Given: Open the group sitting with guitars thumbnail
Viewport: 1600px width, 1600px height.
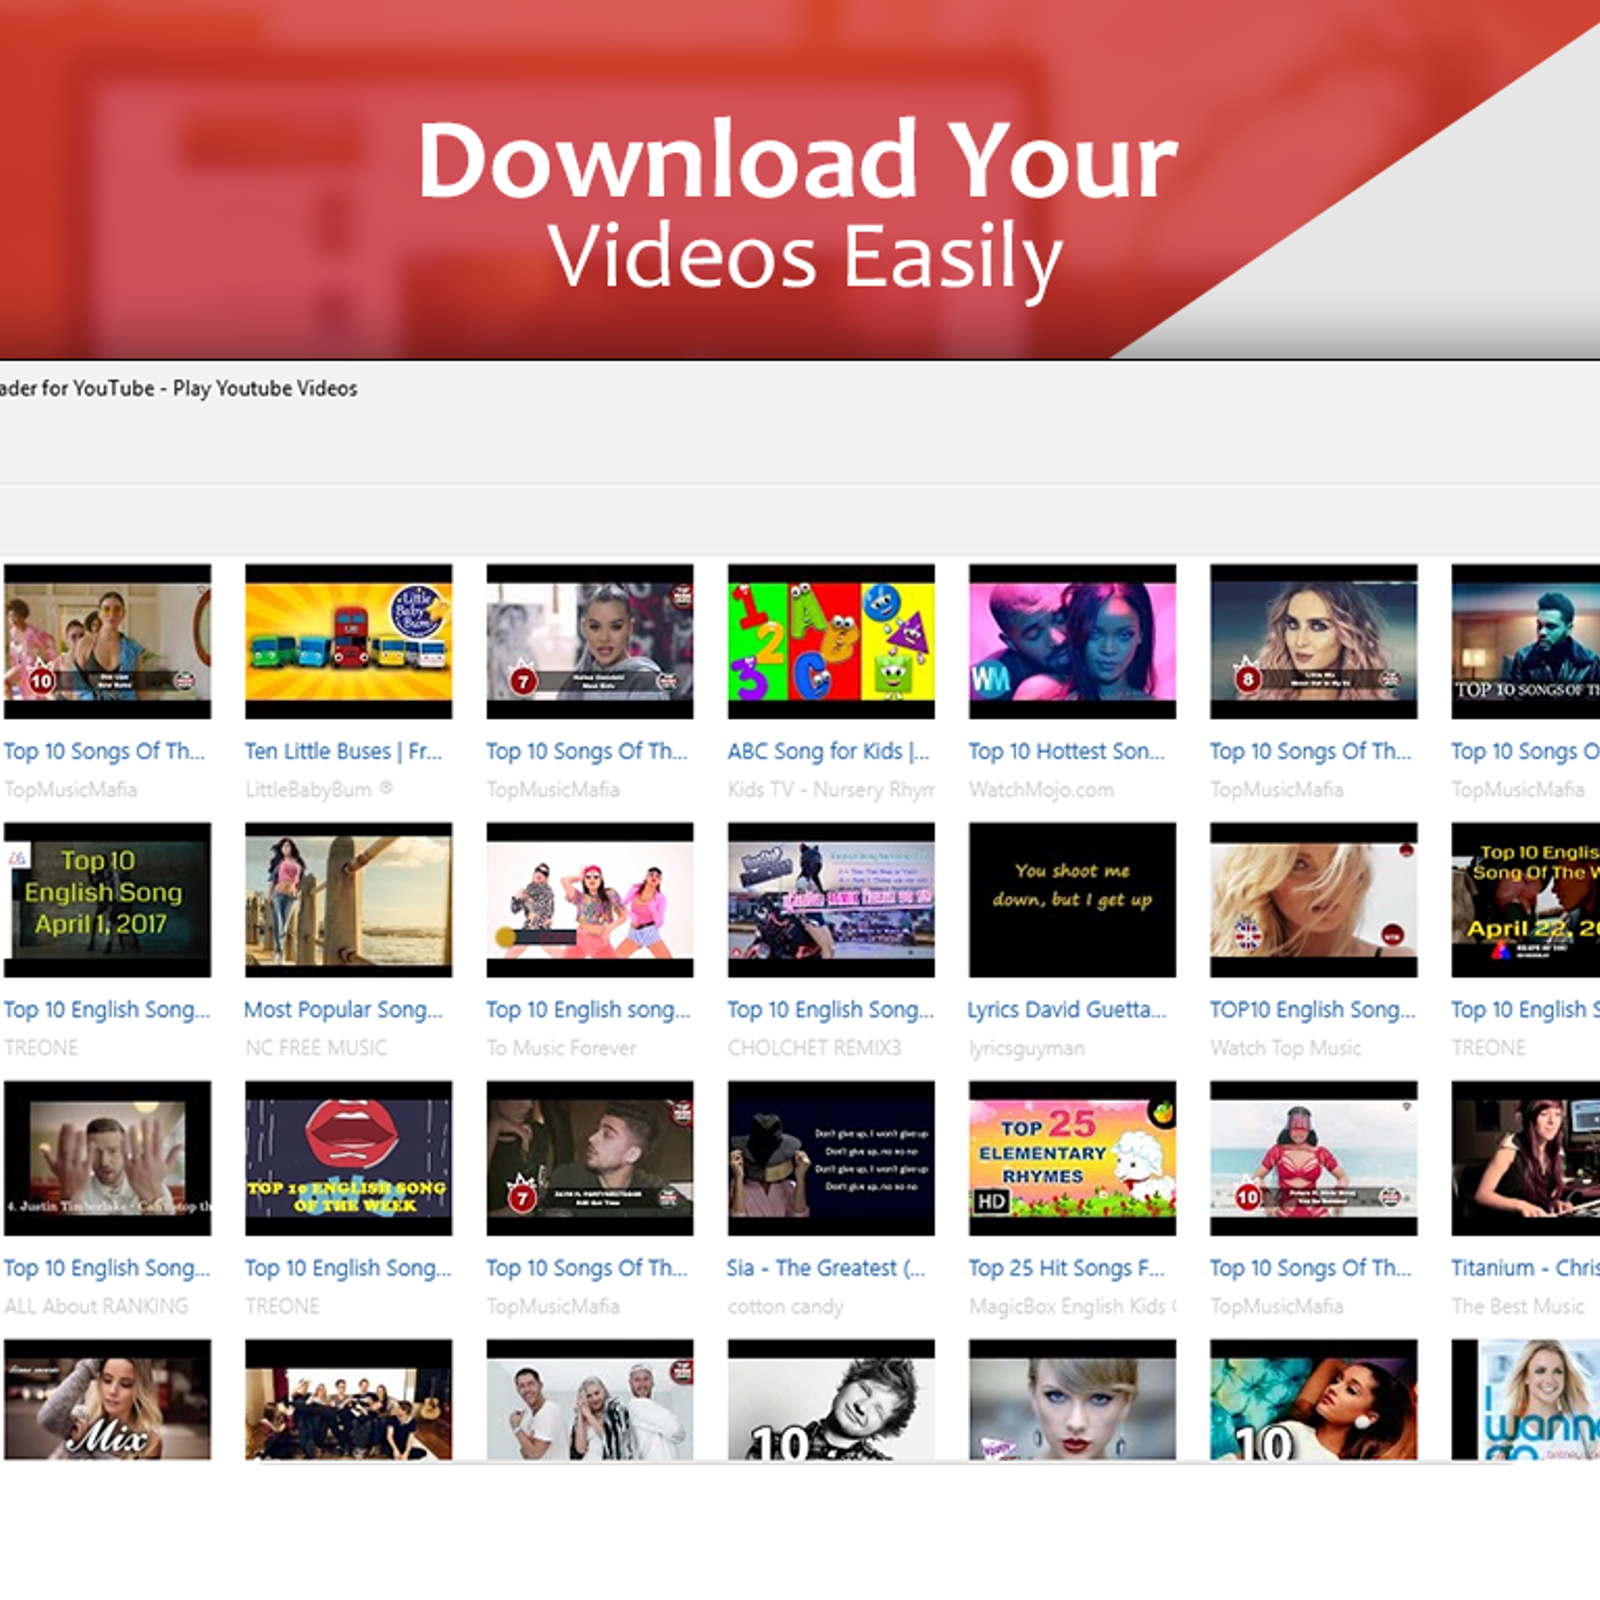Looking at the screenshot, I should coord(348,1400).
